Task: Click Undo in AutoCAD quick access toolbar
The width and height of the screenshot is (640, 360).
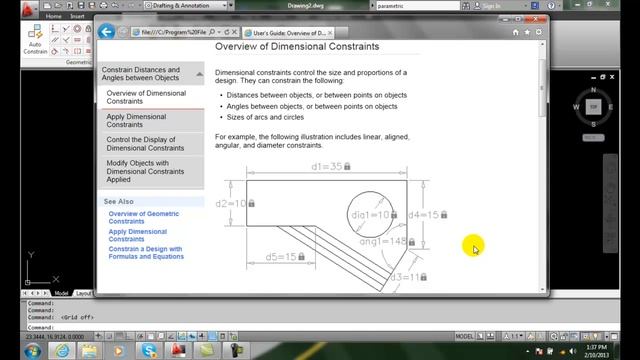Action: click(115, 6)
